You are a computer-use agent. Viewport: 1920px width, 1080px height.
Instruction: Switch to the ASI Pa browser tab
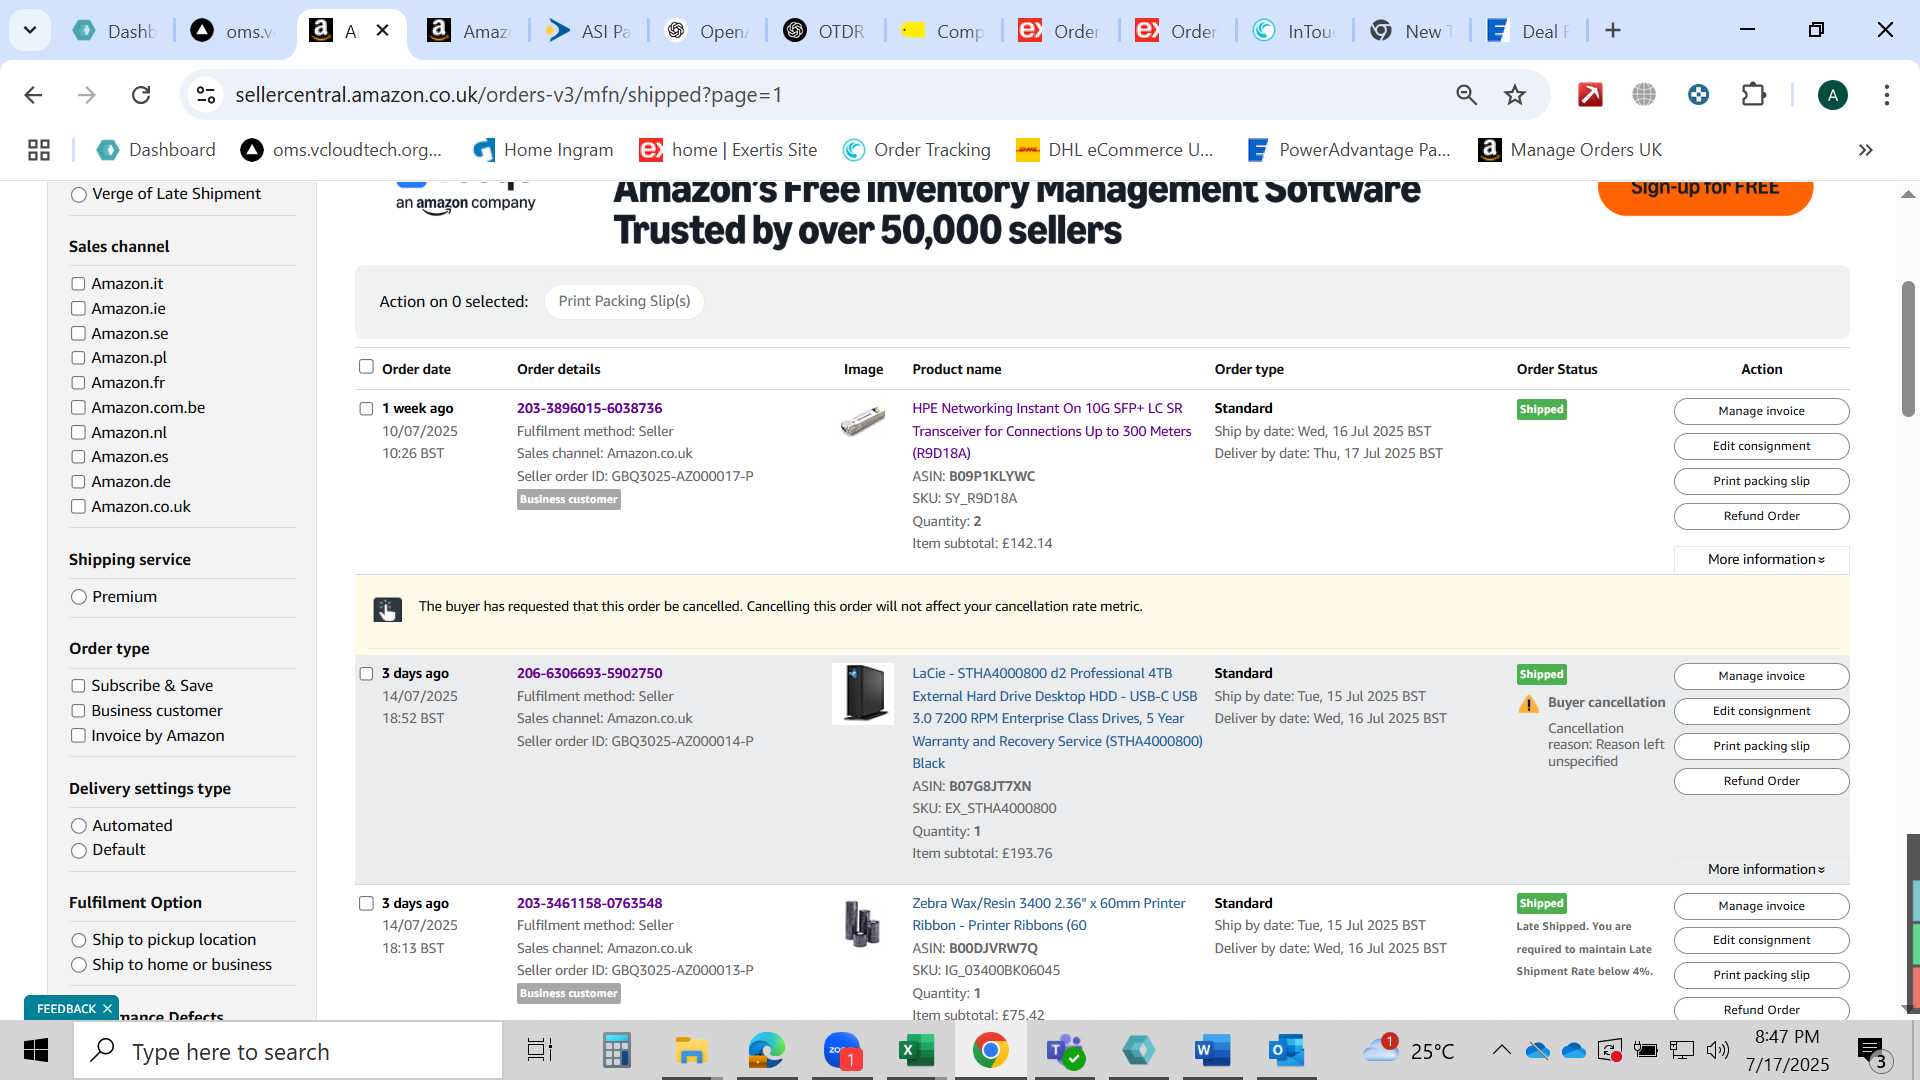[589, 31]
